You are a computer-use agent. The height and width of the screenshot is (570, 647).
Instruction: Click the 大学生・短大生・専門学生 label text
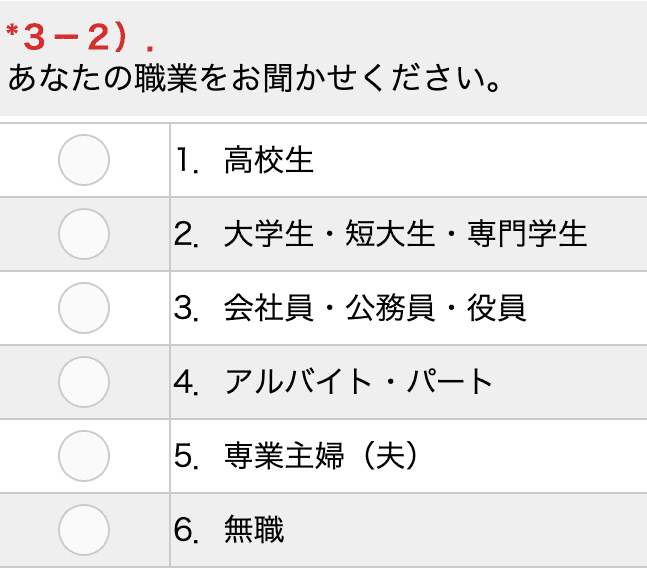pos(405,234)
